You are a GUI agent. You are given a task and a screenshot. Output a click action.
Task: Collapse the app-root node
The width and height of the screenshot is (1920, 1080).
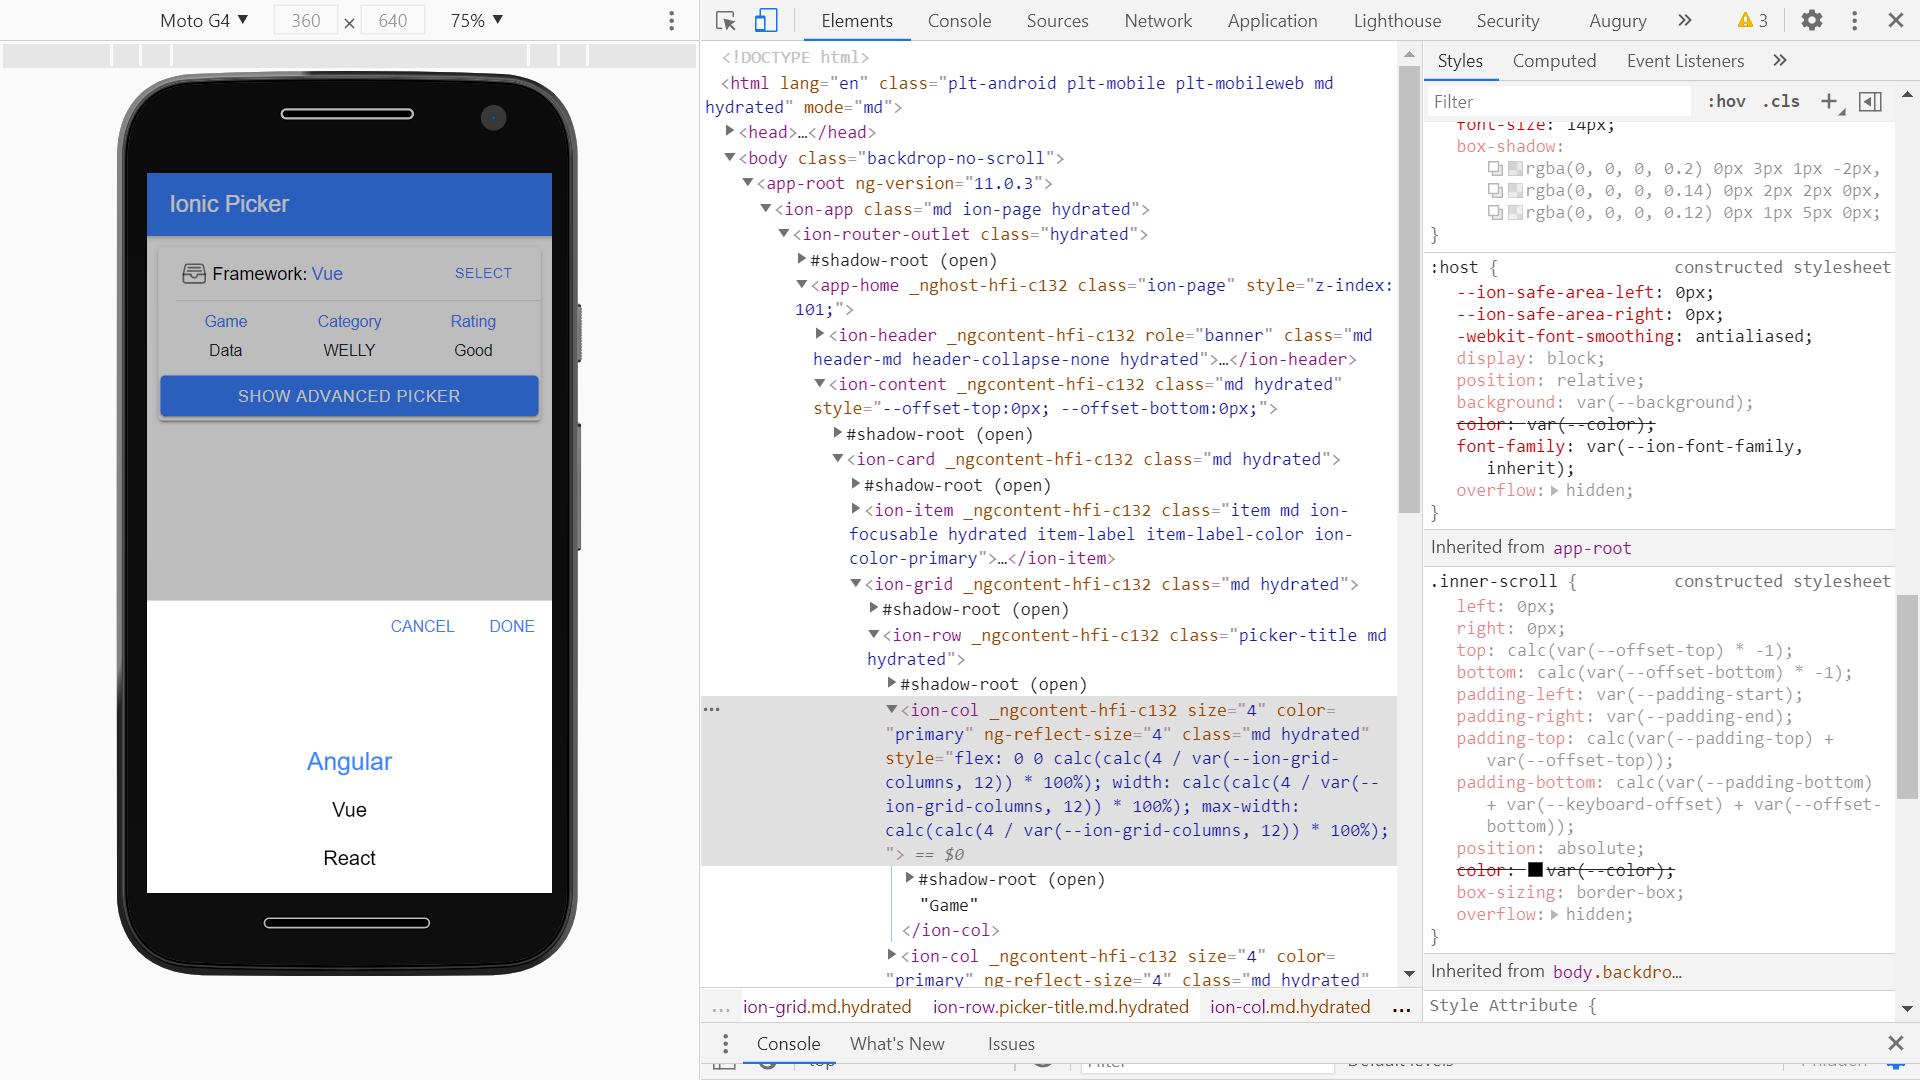pos(748,182)
